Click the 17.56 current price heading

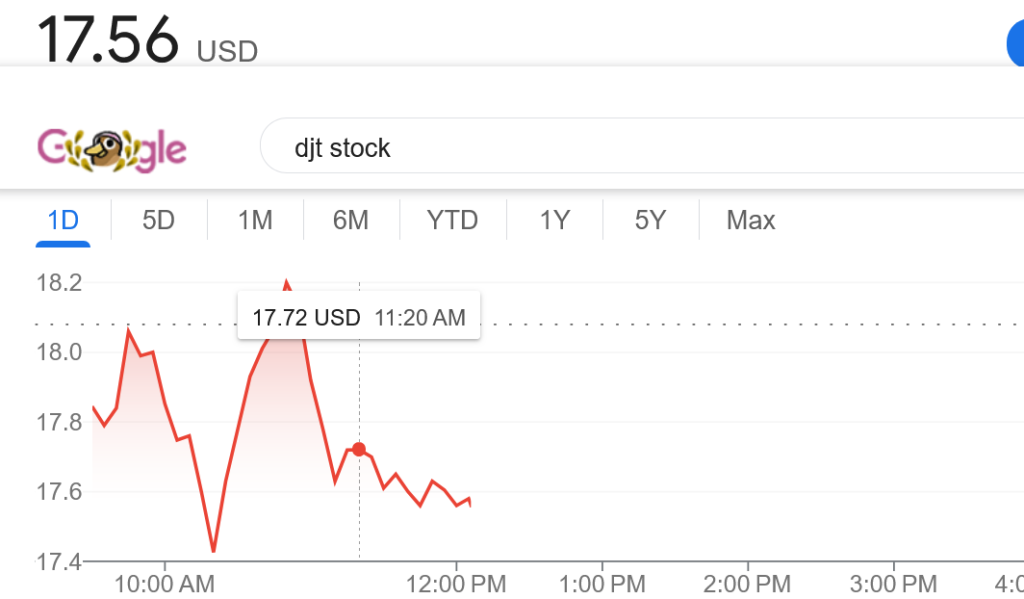[108, 38]
